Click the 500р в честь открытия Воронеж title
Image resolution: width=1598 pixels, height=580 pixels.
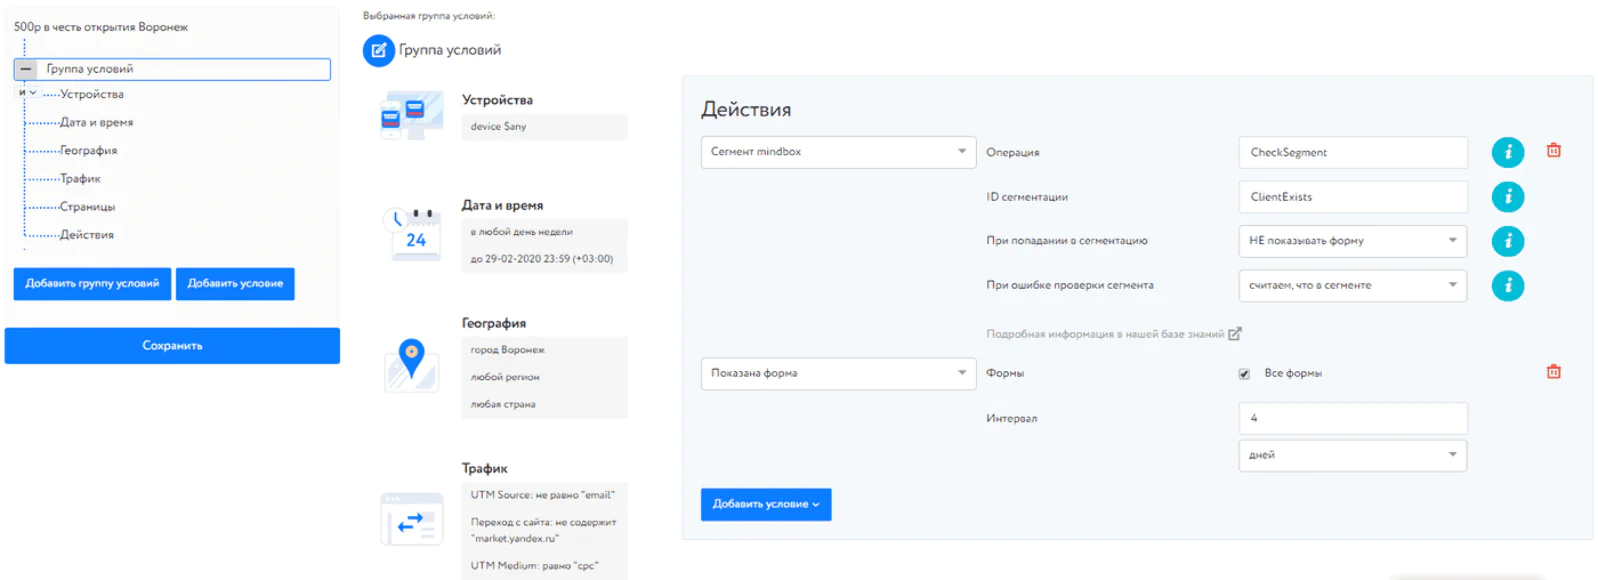(x=100, y=27)
